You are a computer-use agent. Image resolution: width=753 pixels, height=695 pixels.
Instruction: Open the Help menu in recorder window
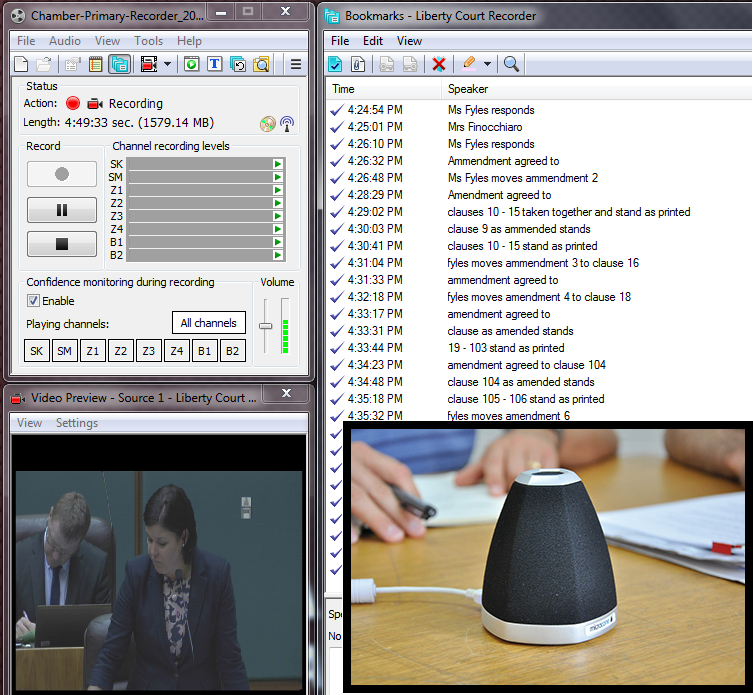(x=189, y=41)
